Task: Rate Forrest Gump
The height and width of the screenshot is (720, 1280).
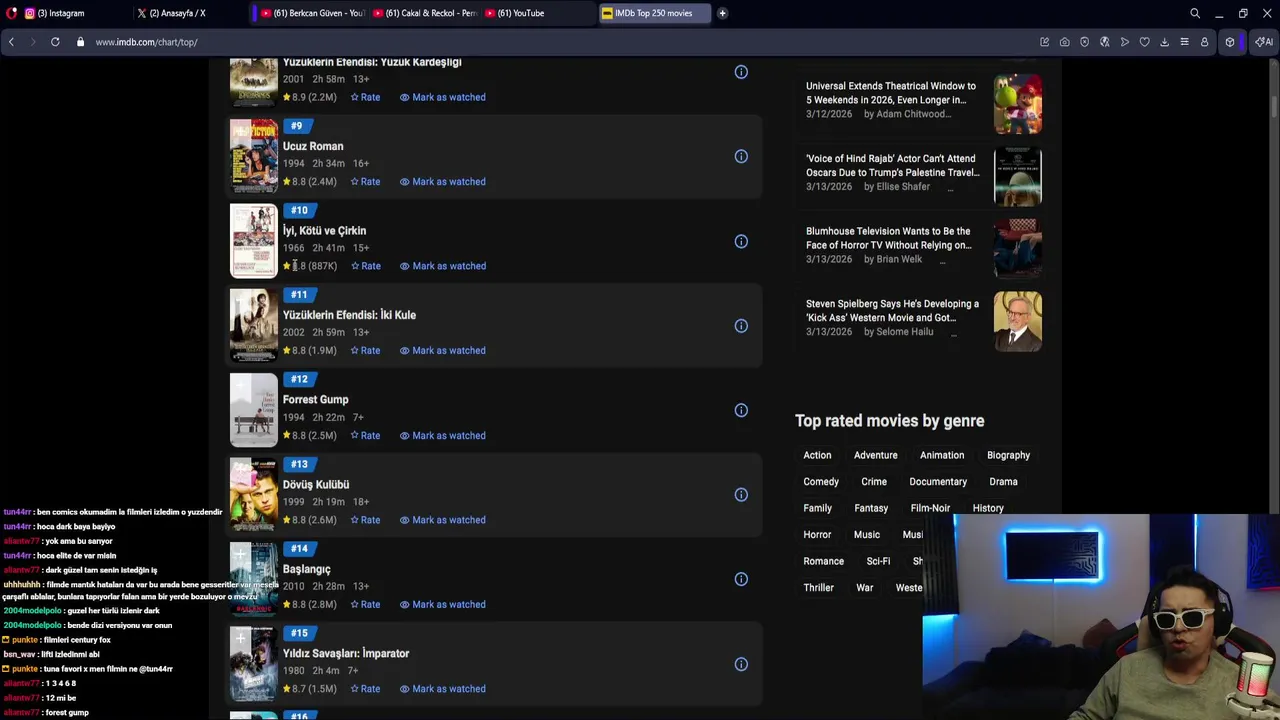Action: pos(365,435)
